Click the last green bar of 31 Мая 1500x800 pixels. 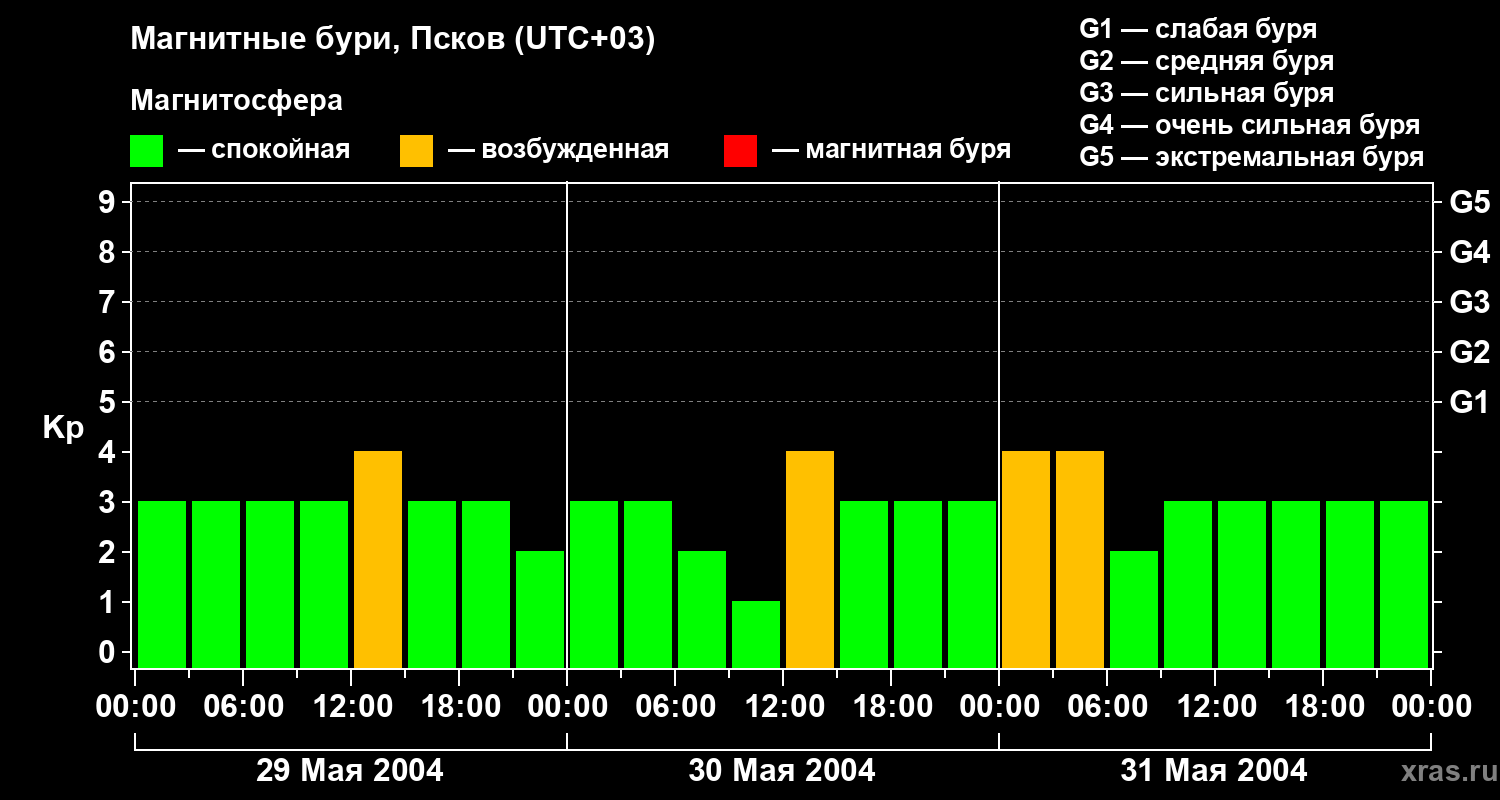1404,584
